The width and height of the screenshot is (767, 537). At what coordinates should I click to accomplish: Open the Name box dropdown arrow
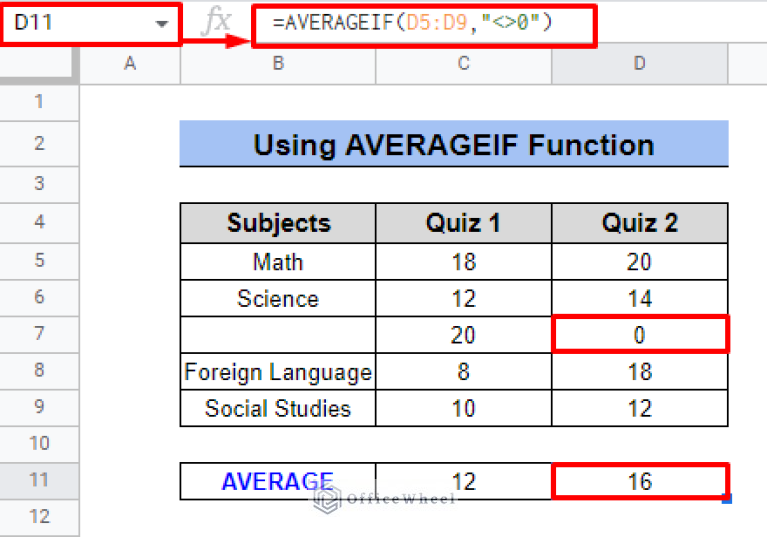click(162, 25)
